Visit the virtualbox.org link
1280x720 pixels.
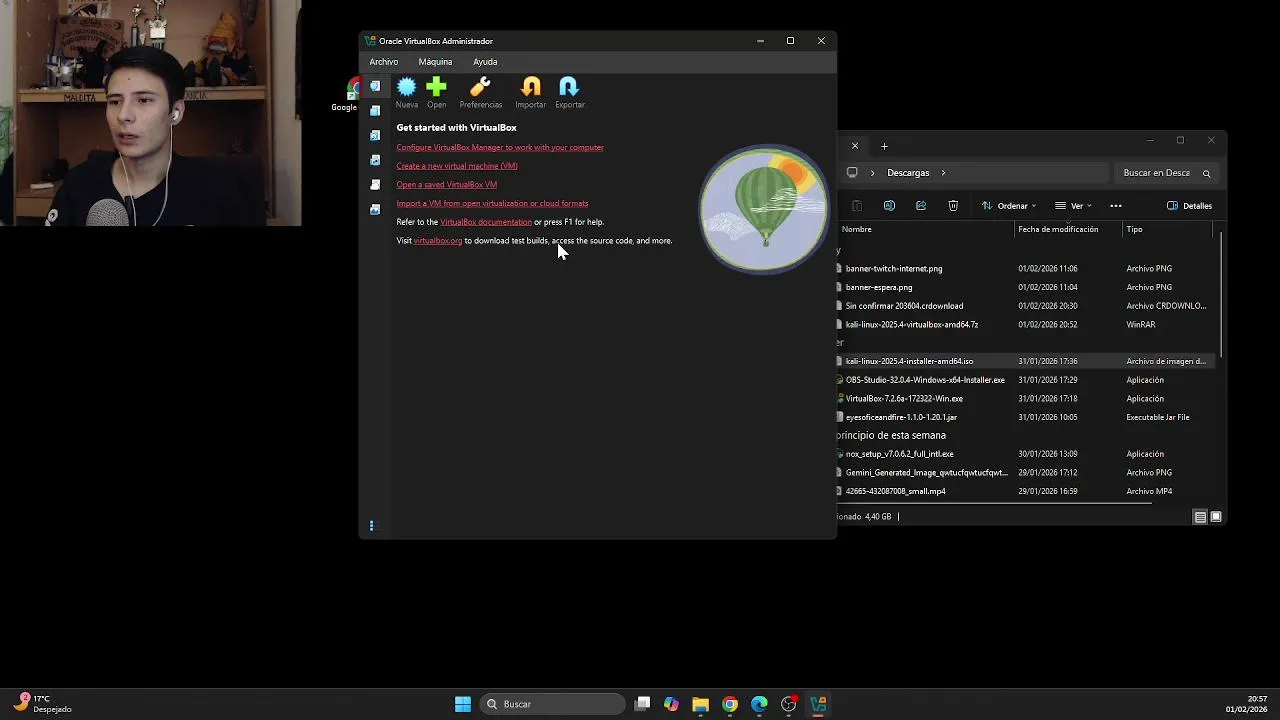438,241
